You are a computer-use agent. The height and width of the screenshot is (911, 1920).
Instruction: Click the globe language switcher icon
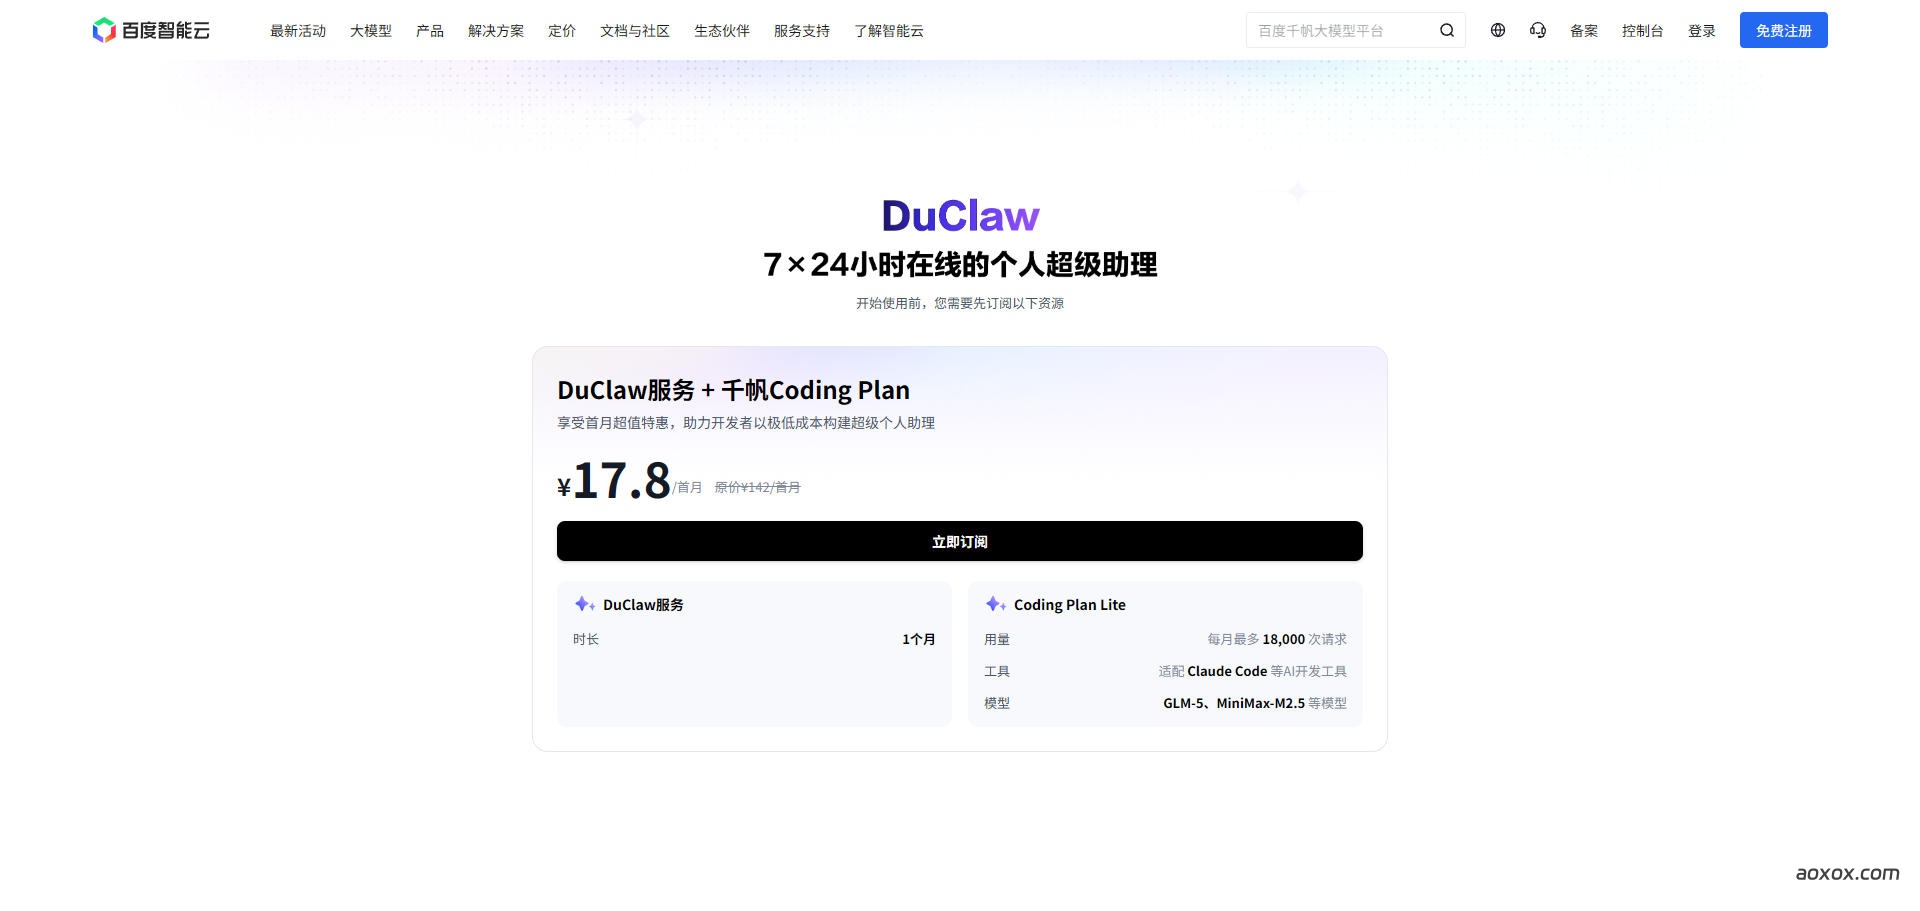[x=1497, y=30]
